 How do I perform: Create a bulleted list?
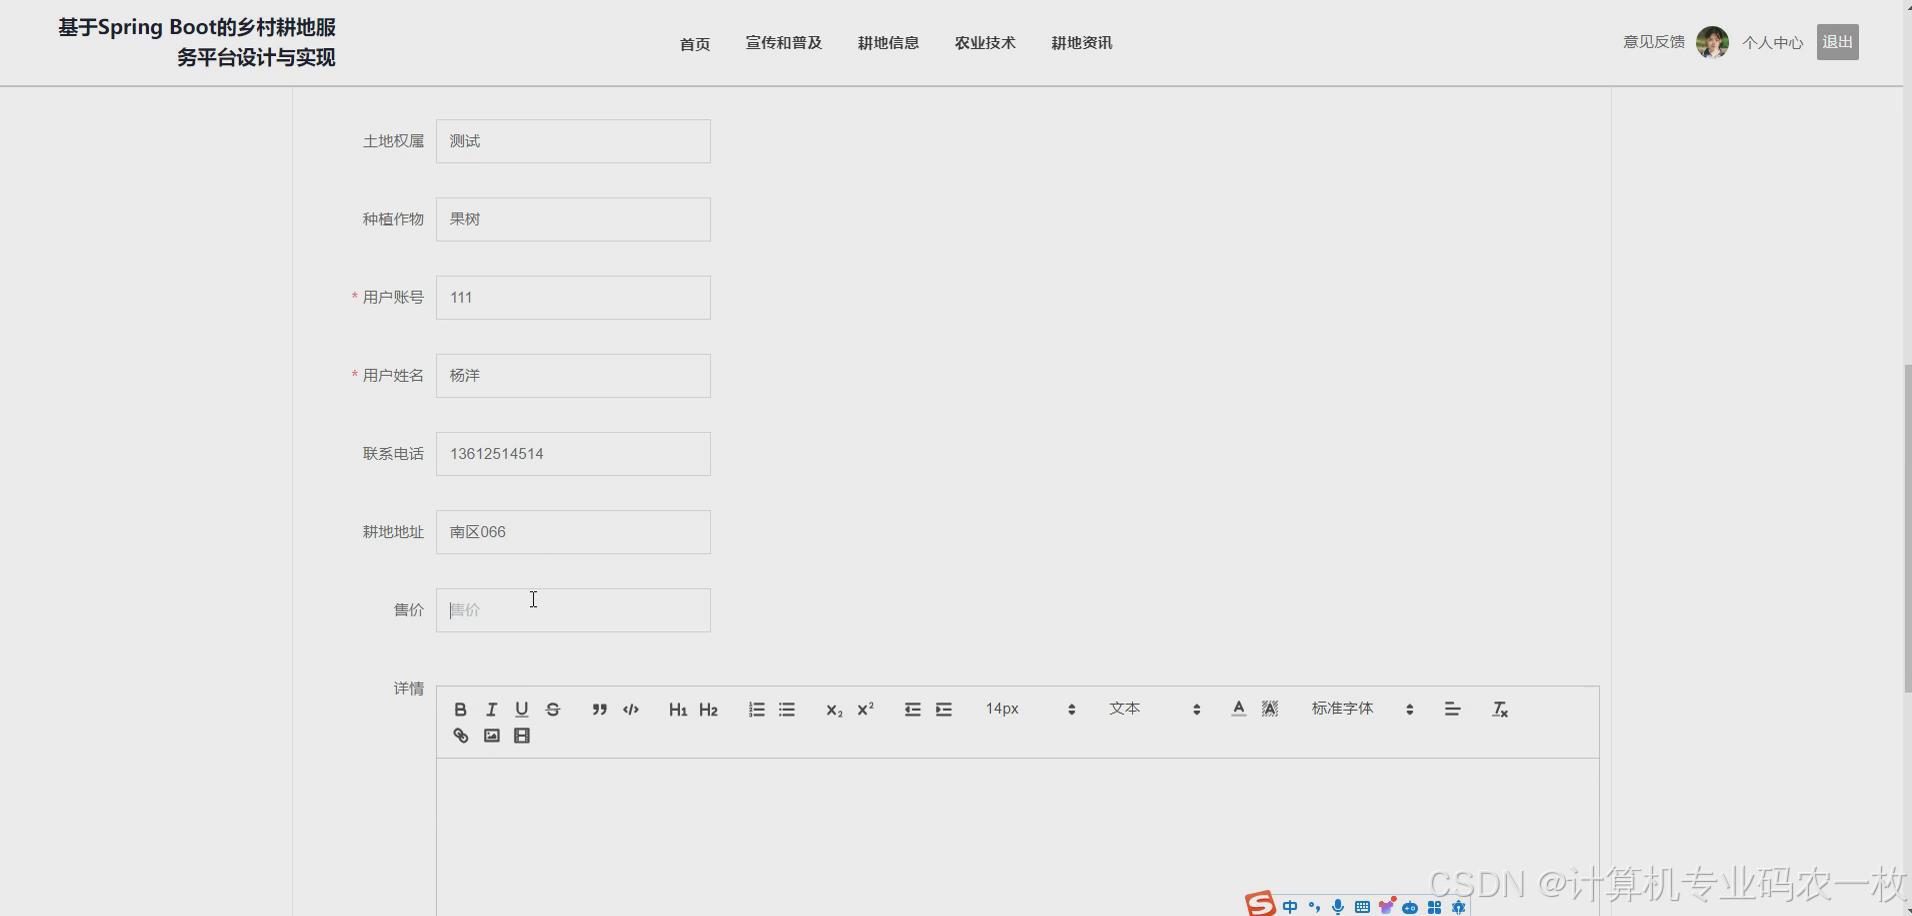(787, 709)
